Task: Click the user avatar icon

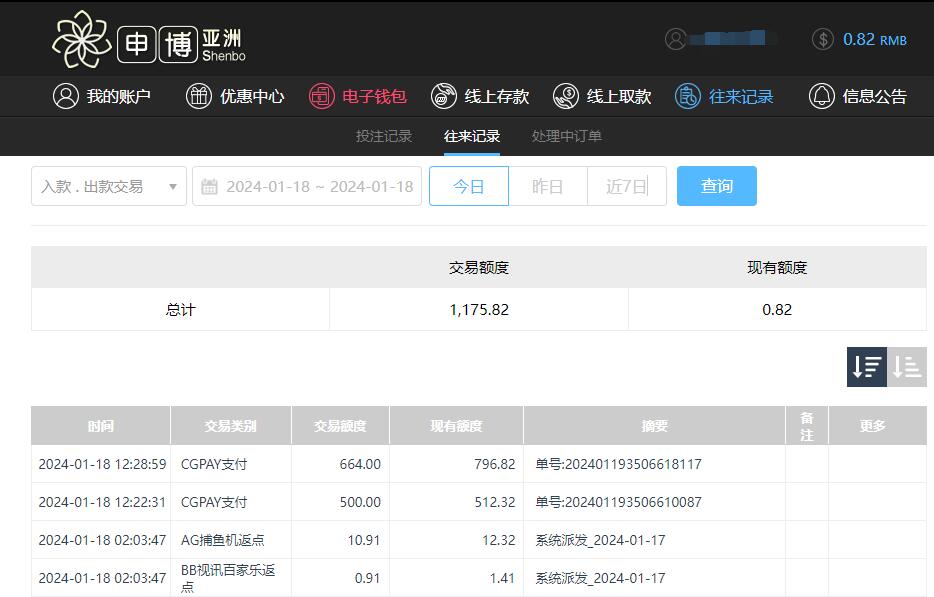Action: tap(676, 39)
